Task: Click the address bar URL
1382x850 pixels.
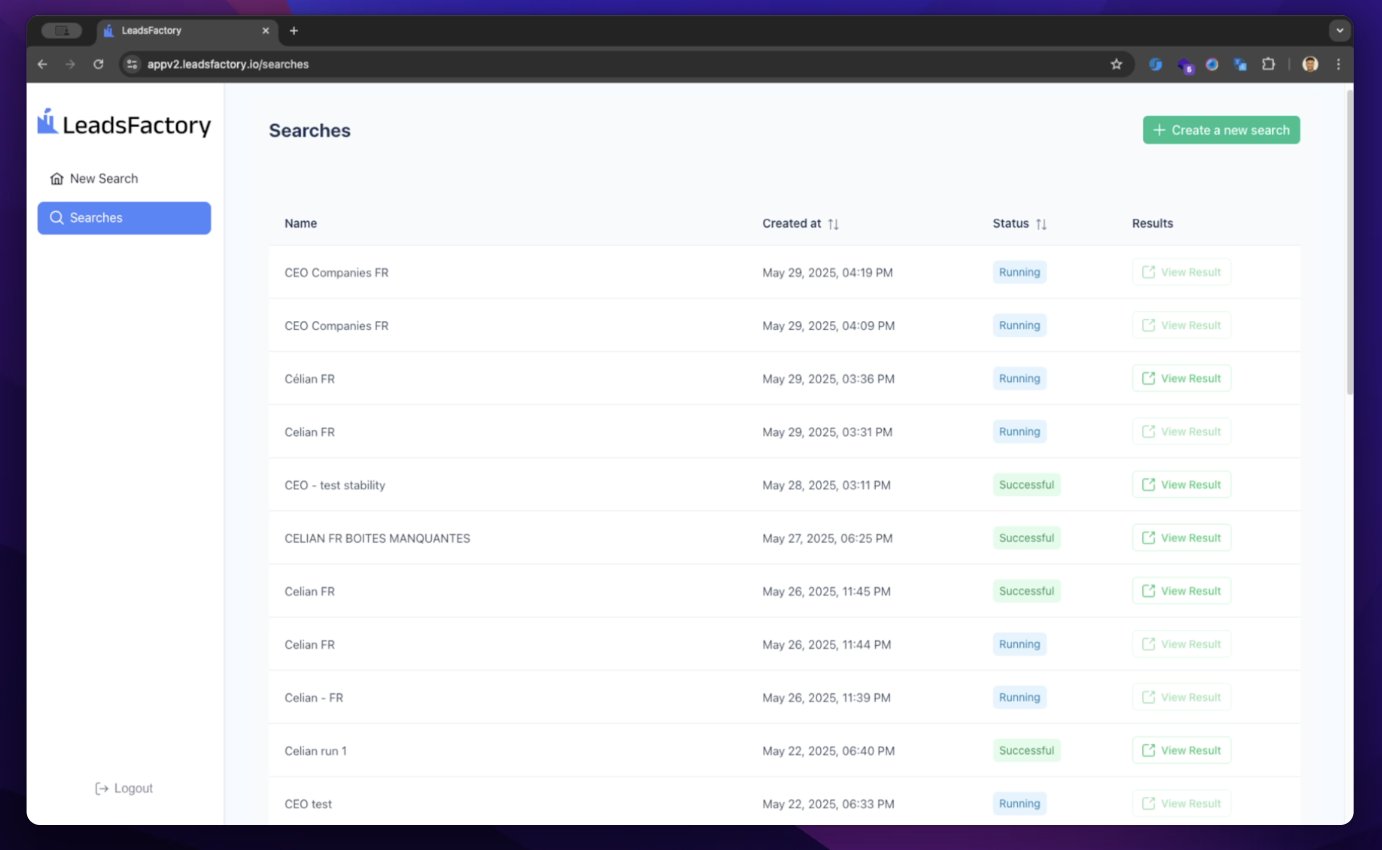Action: pos(228,64)
